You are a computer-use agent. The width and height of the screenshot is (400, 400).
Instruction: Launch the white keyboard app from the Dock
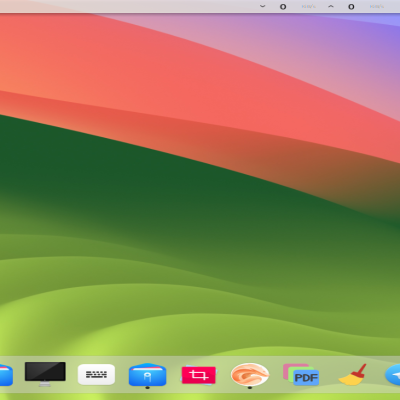96,375
